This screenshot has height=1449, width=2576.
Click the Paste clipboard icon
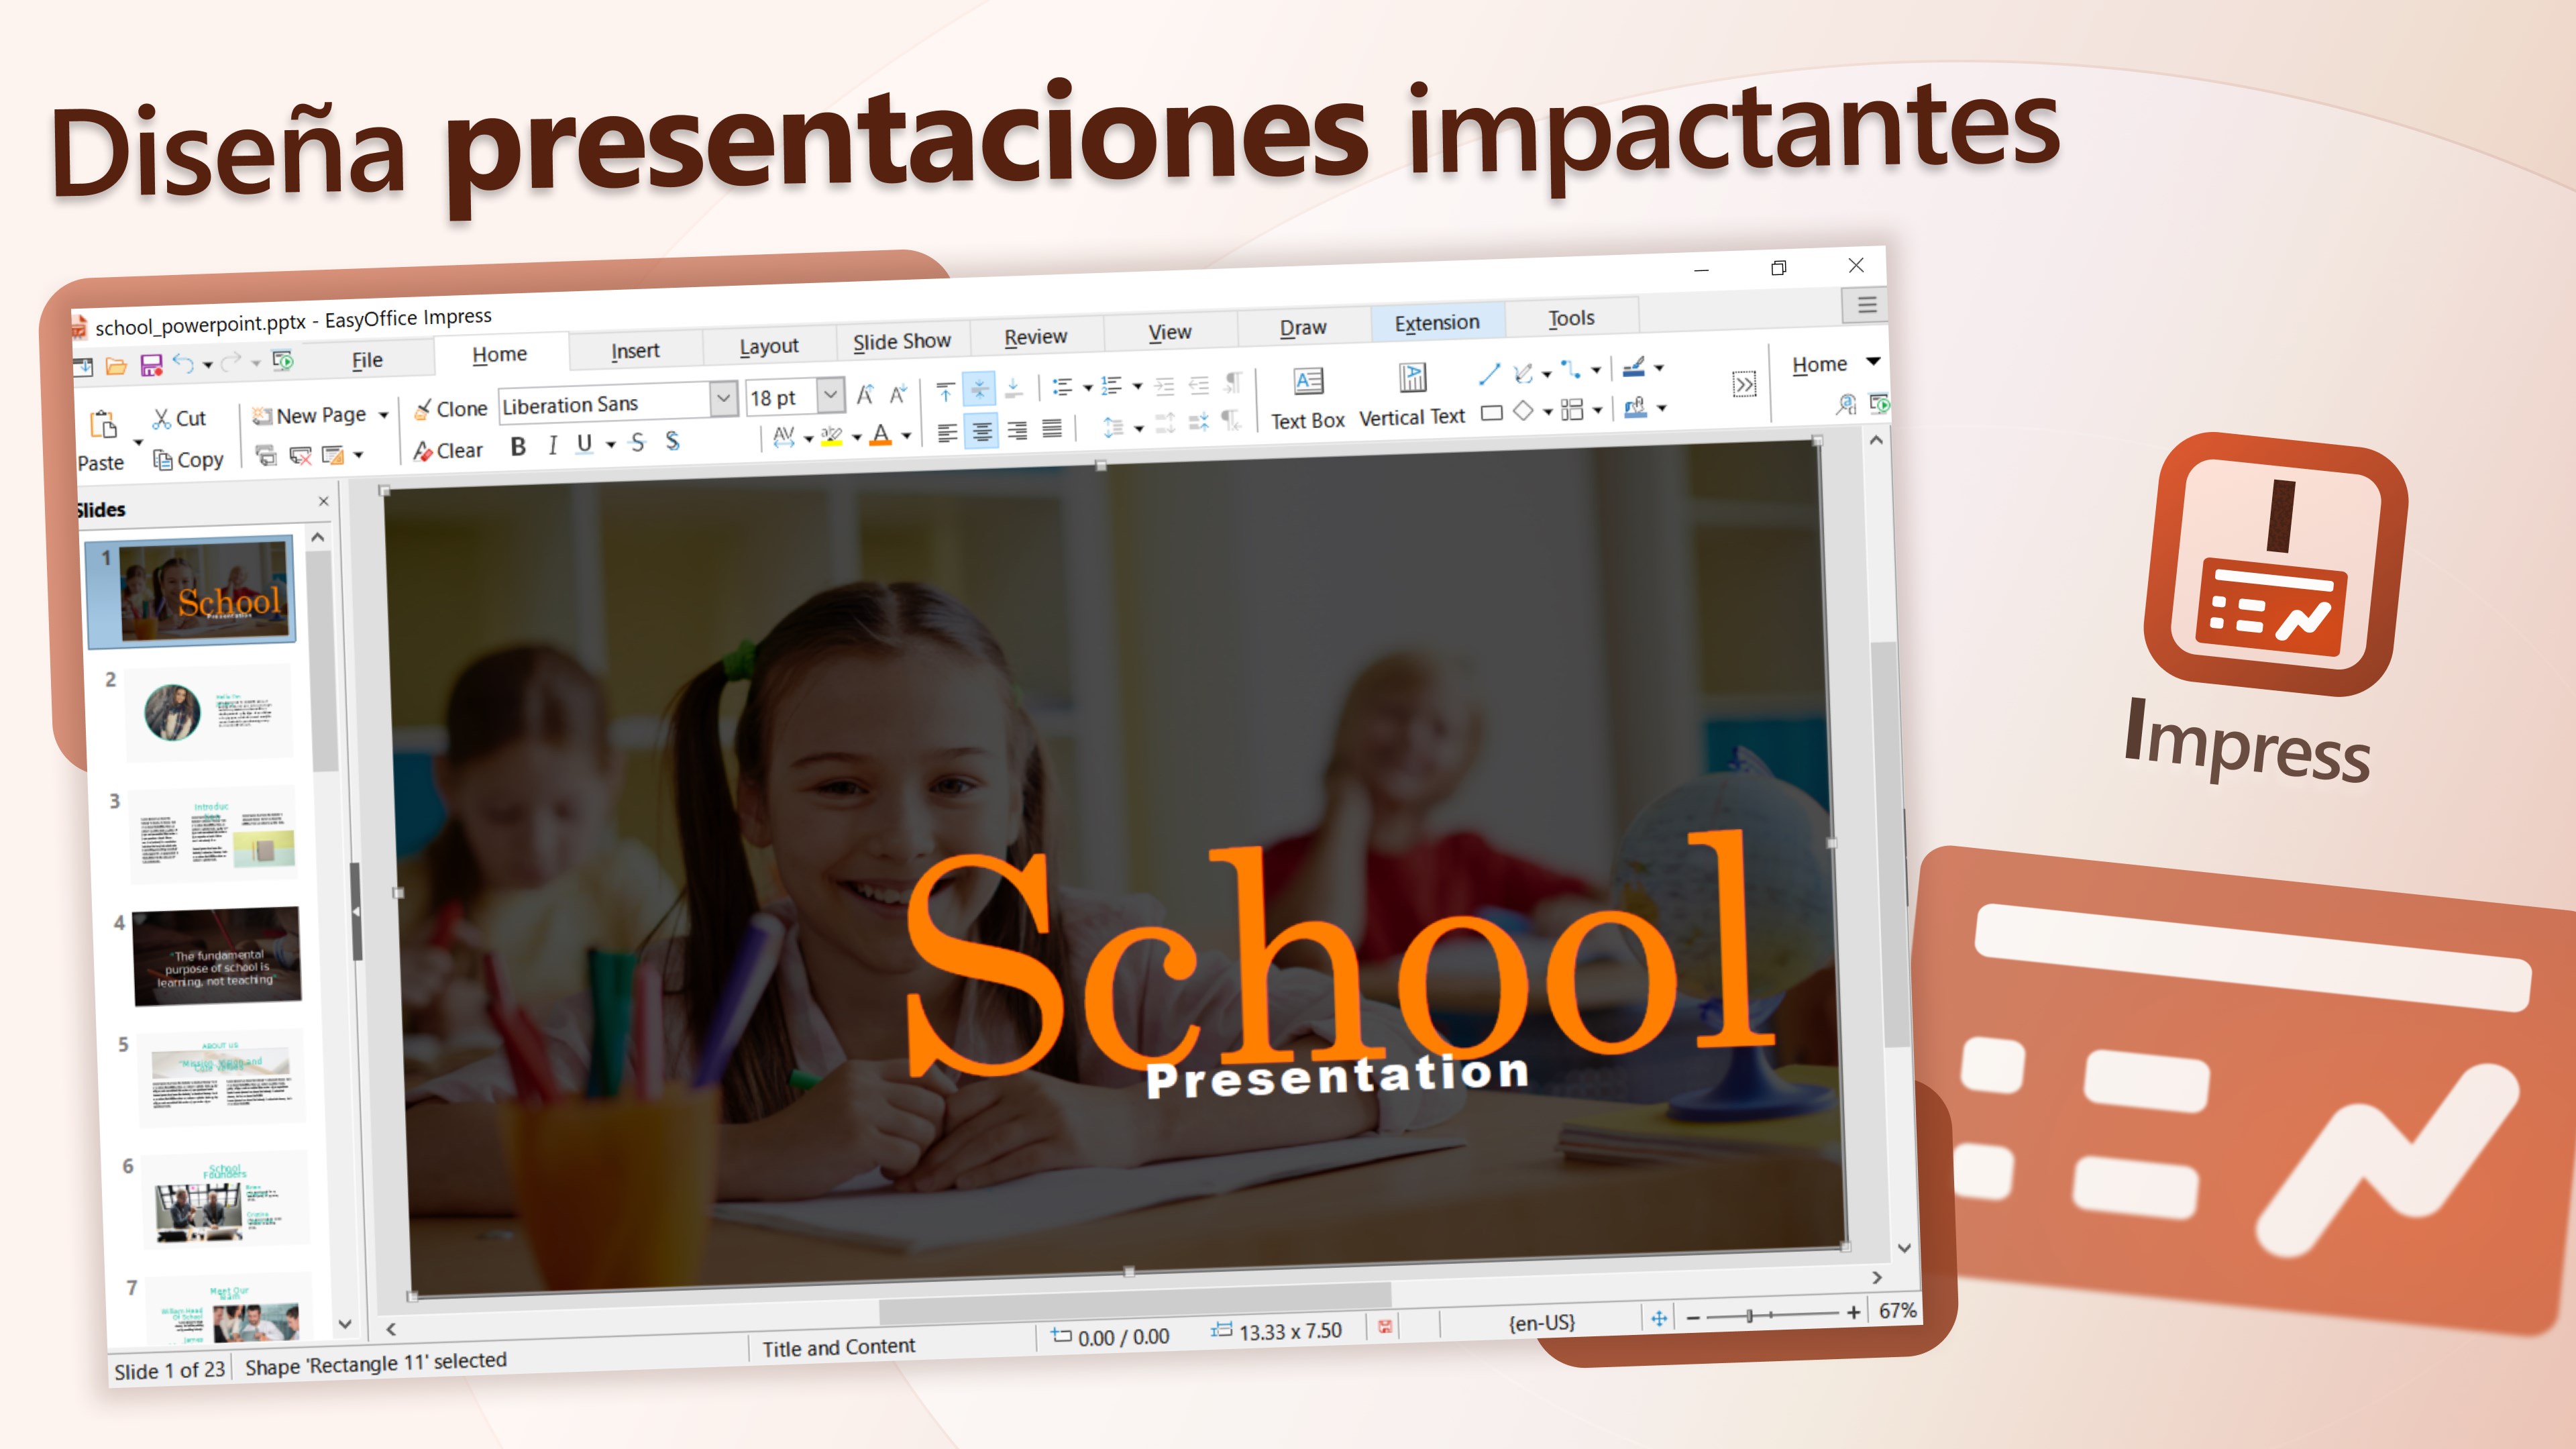click(x=103, y=424)
